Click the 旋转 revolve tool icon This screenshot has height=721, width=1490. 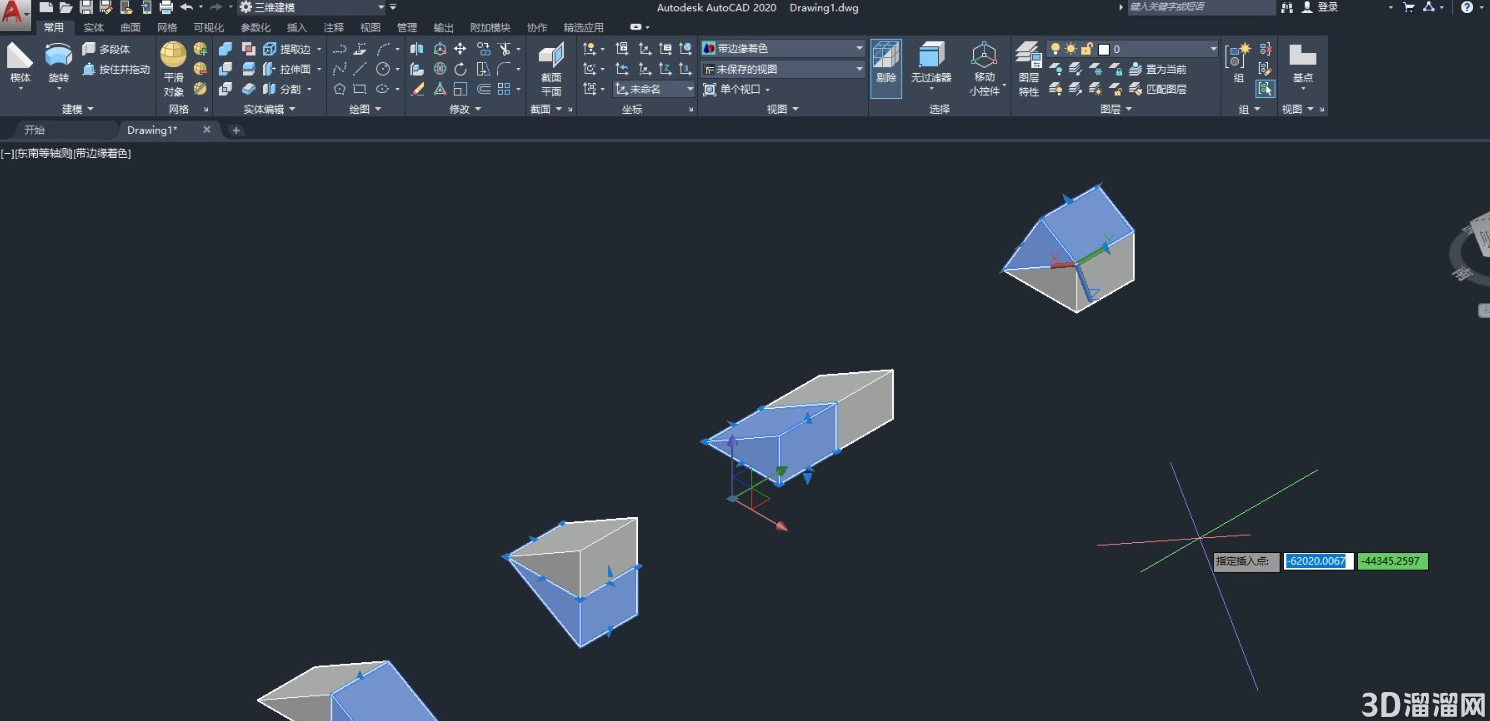pos(58,56)
